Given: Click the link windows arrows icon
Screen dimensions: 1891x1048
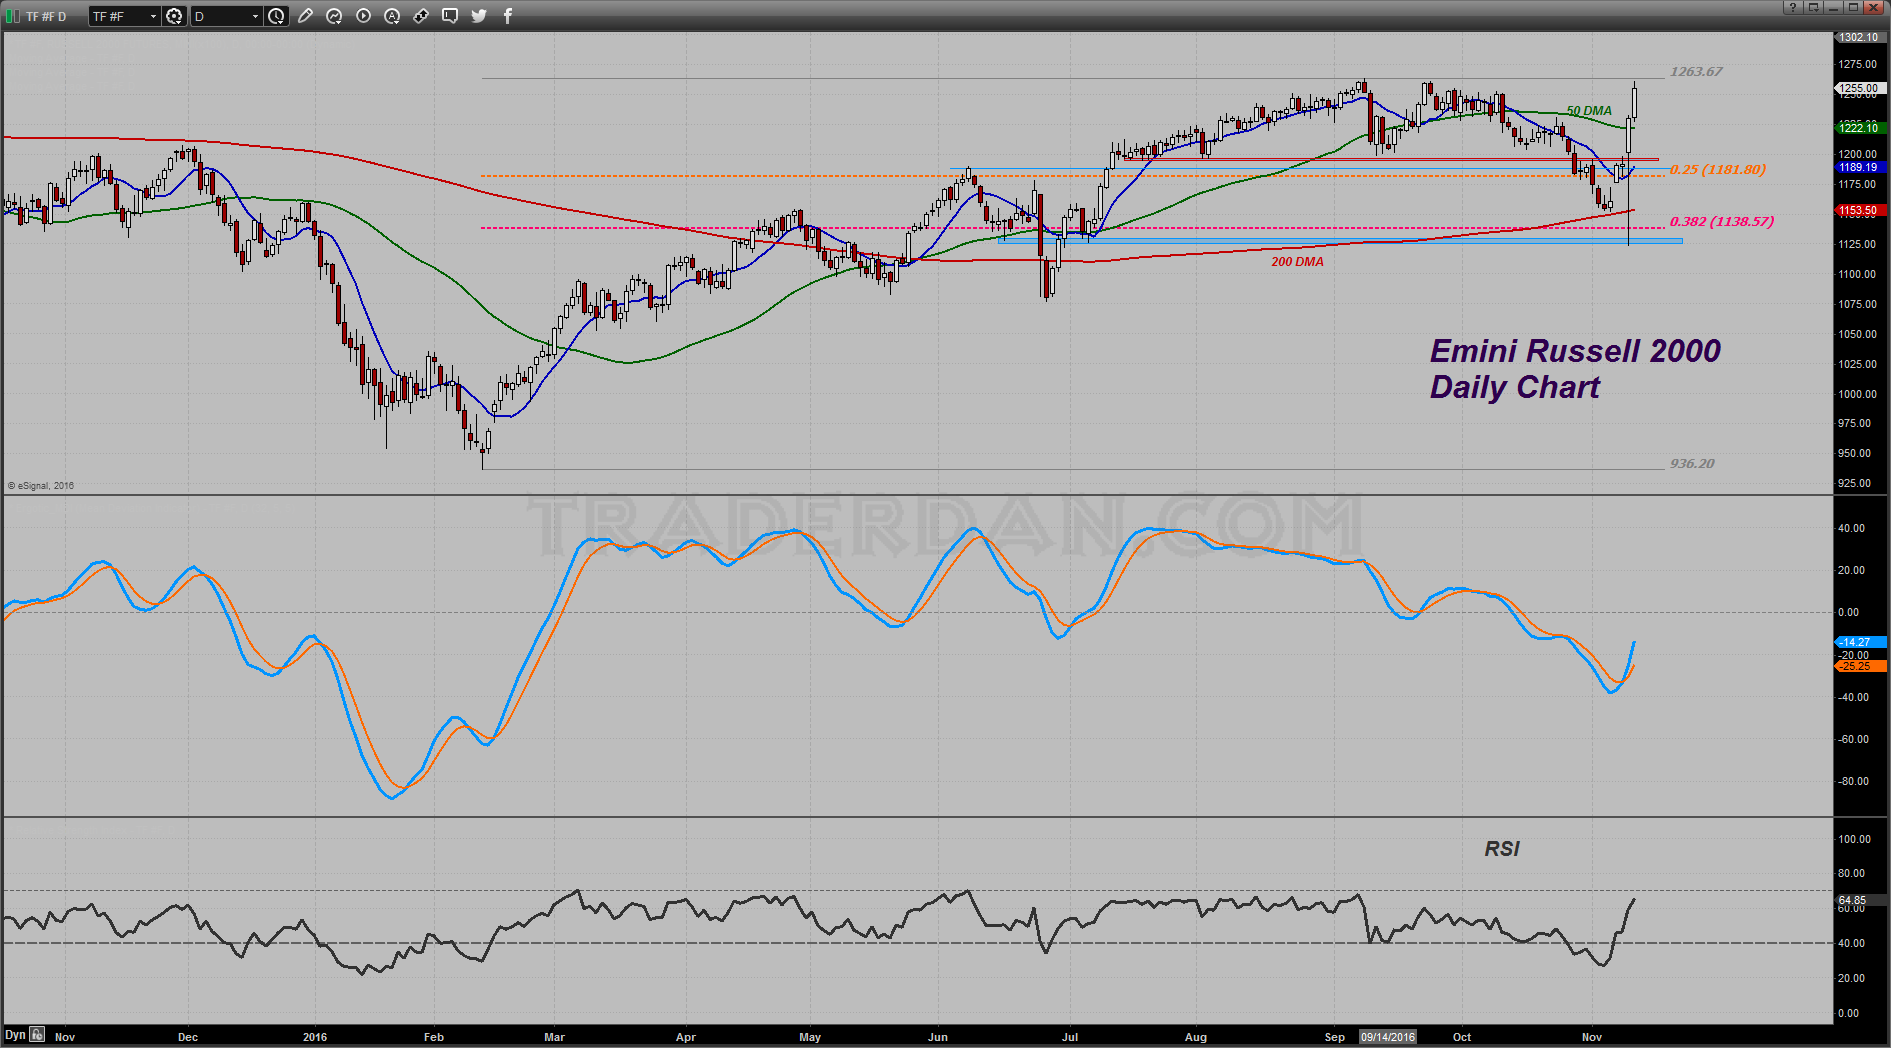Looking at the screenshot, I should click(x=421, y=16).
